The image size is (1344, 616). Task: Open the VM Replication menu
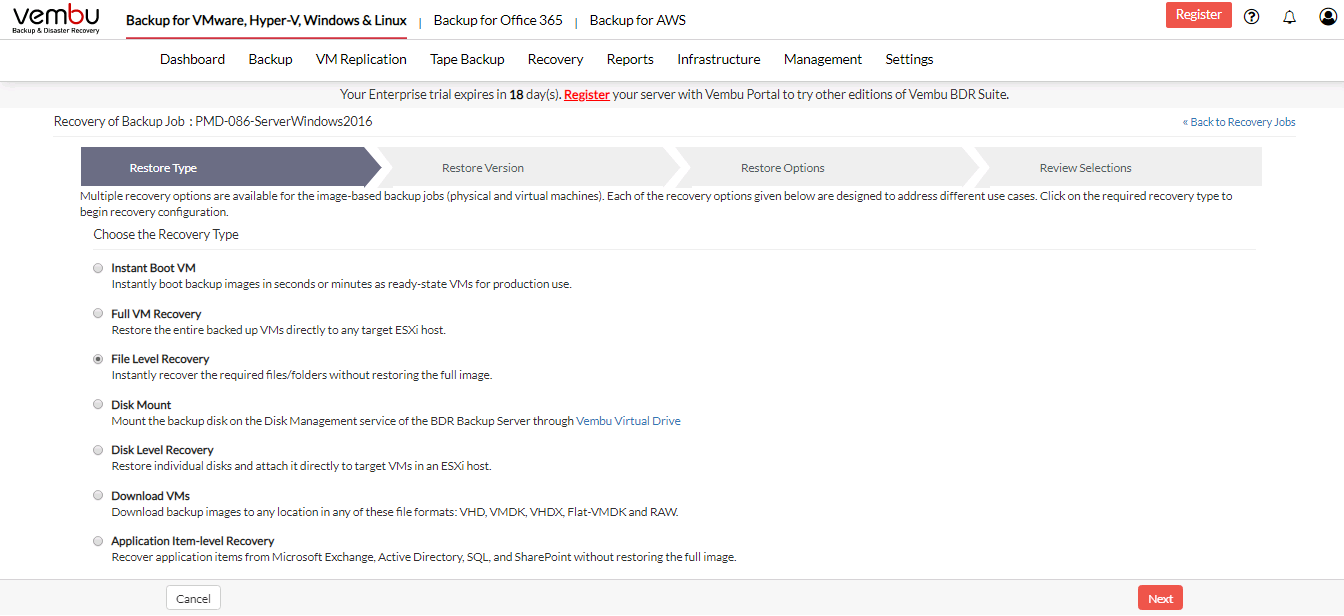point(361,59)
